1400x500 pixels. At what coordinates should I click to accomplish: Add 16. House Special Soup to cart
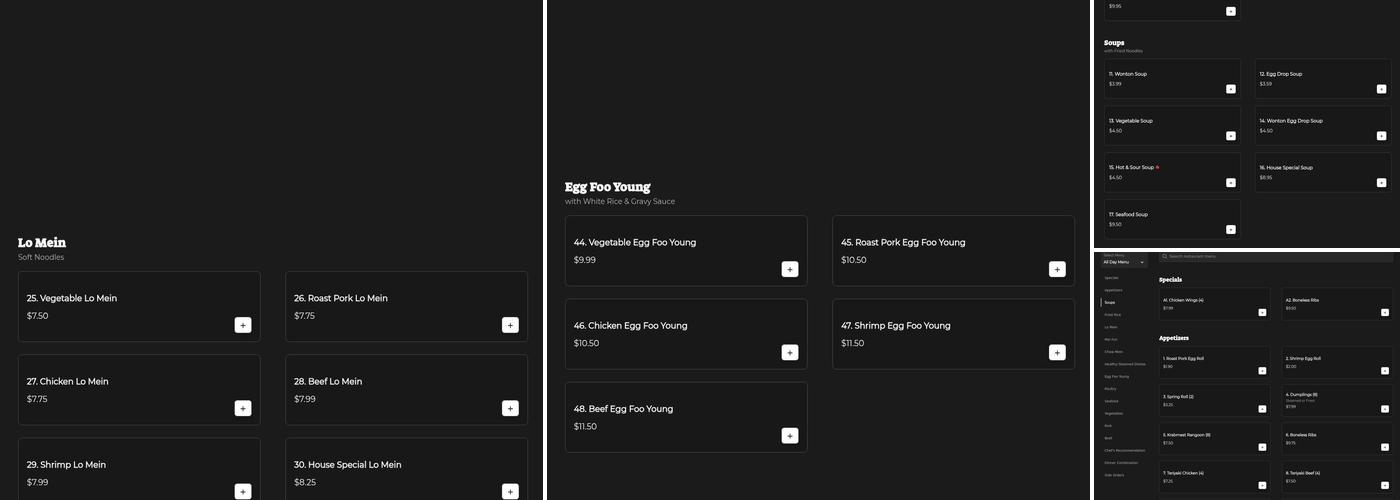[x=1381, y=183]
